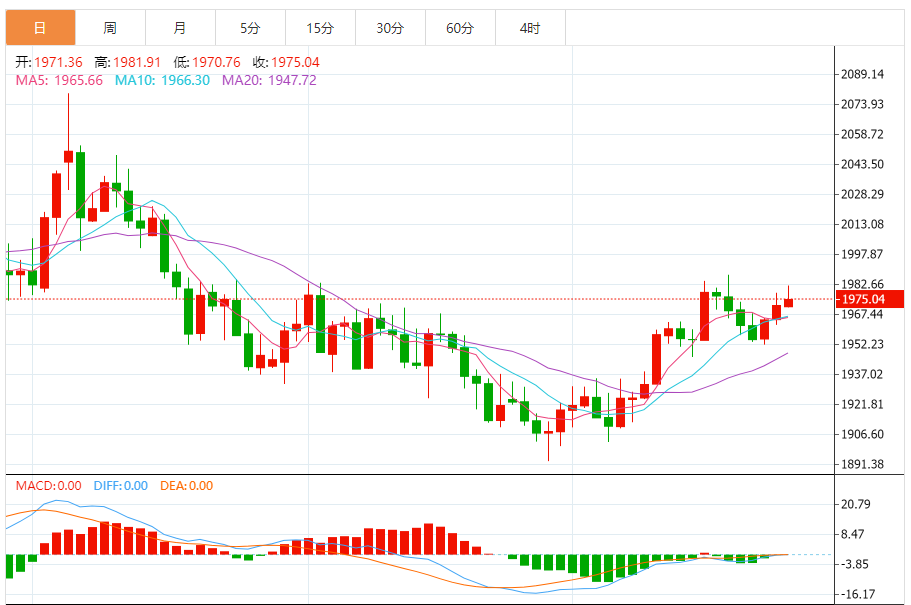911x605 pixels.
Task: Click the 2028.29 price axis label
Action: coord(862,194)
